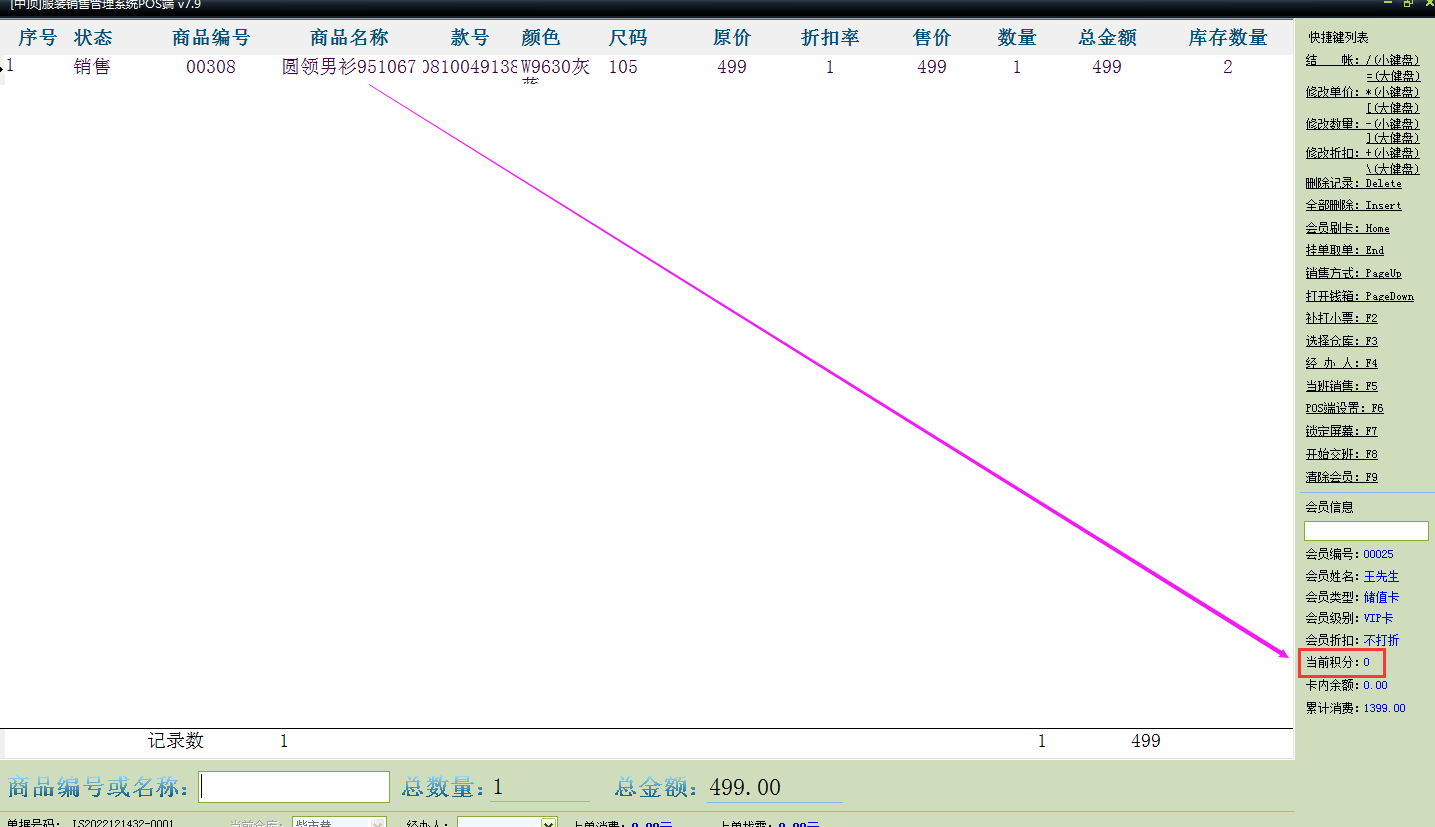This screenshot has width=1435, height=827.
Task: Click 打开钱箱: PageDown link
Action: coord(1359,296)
